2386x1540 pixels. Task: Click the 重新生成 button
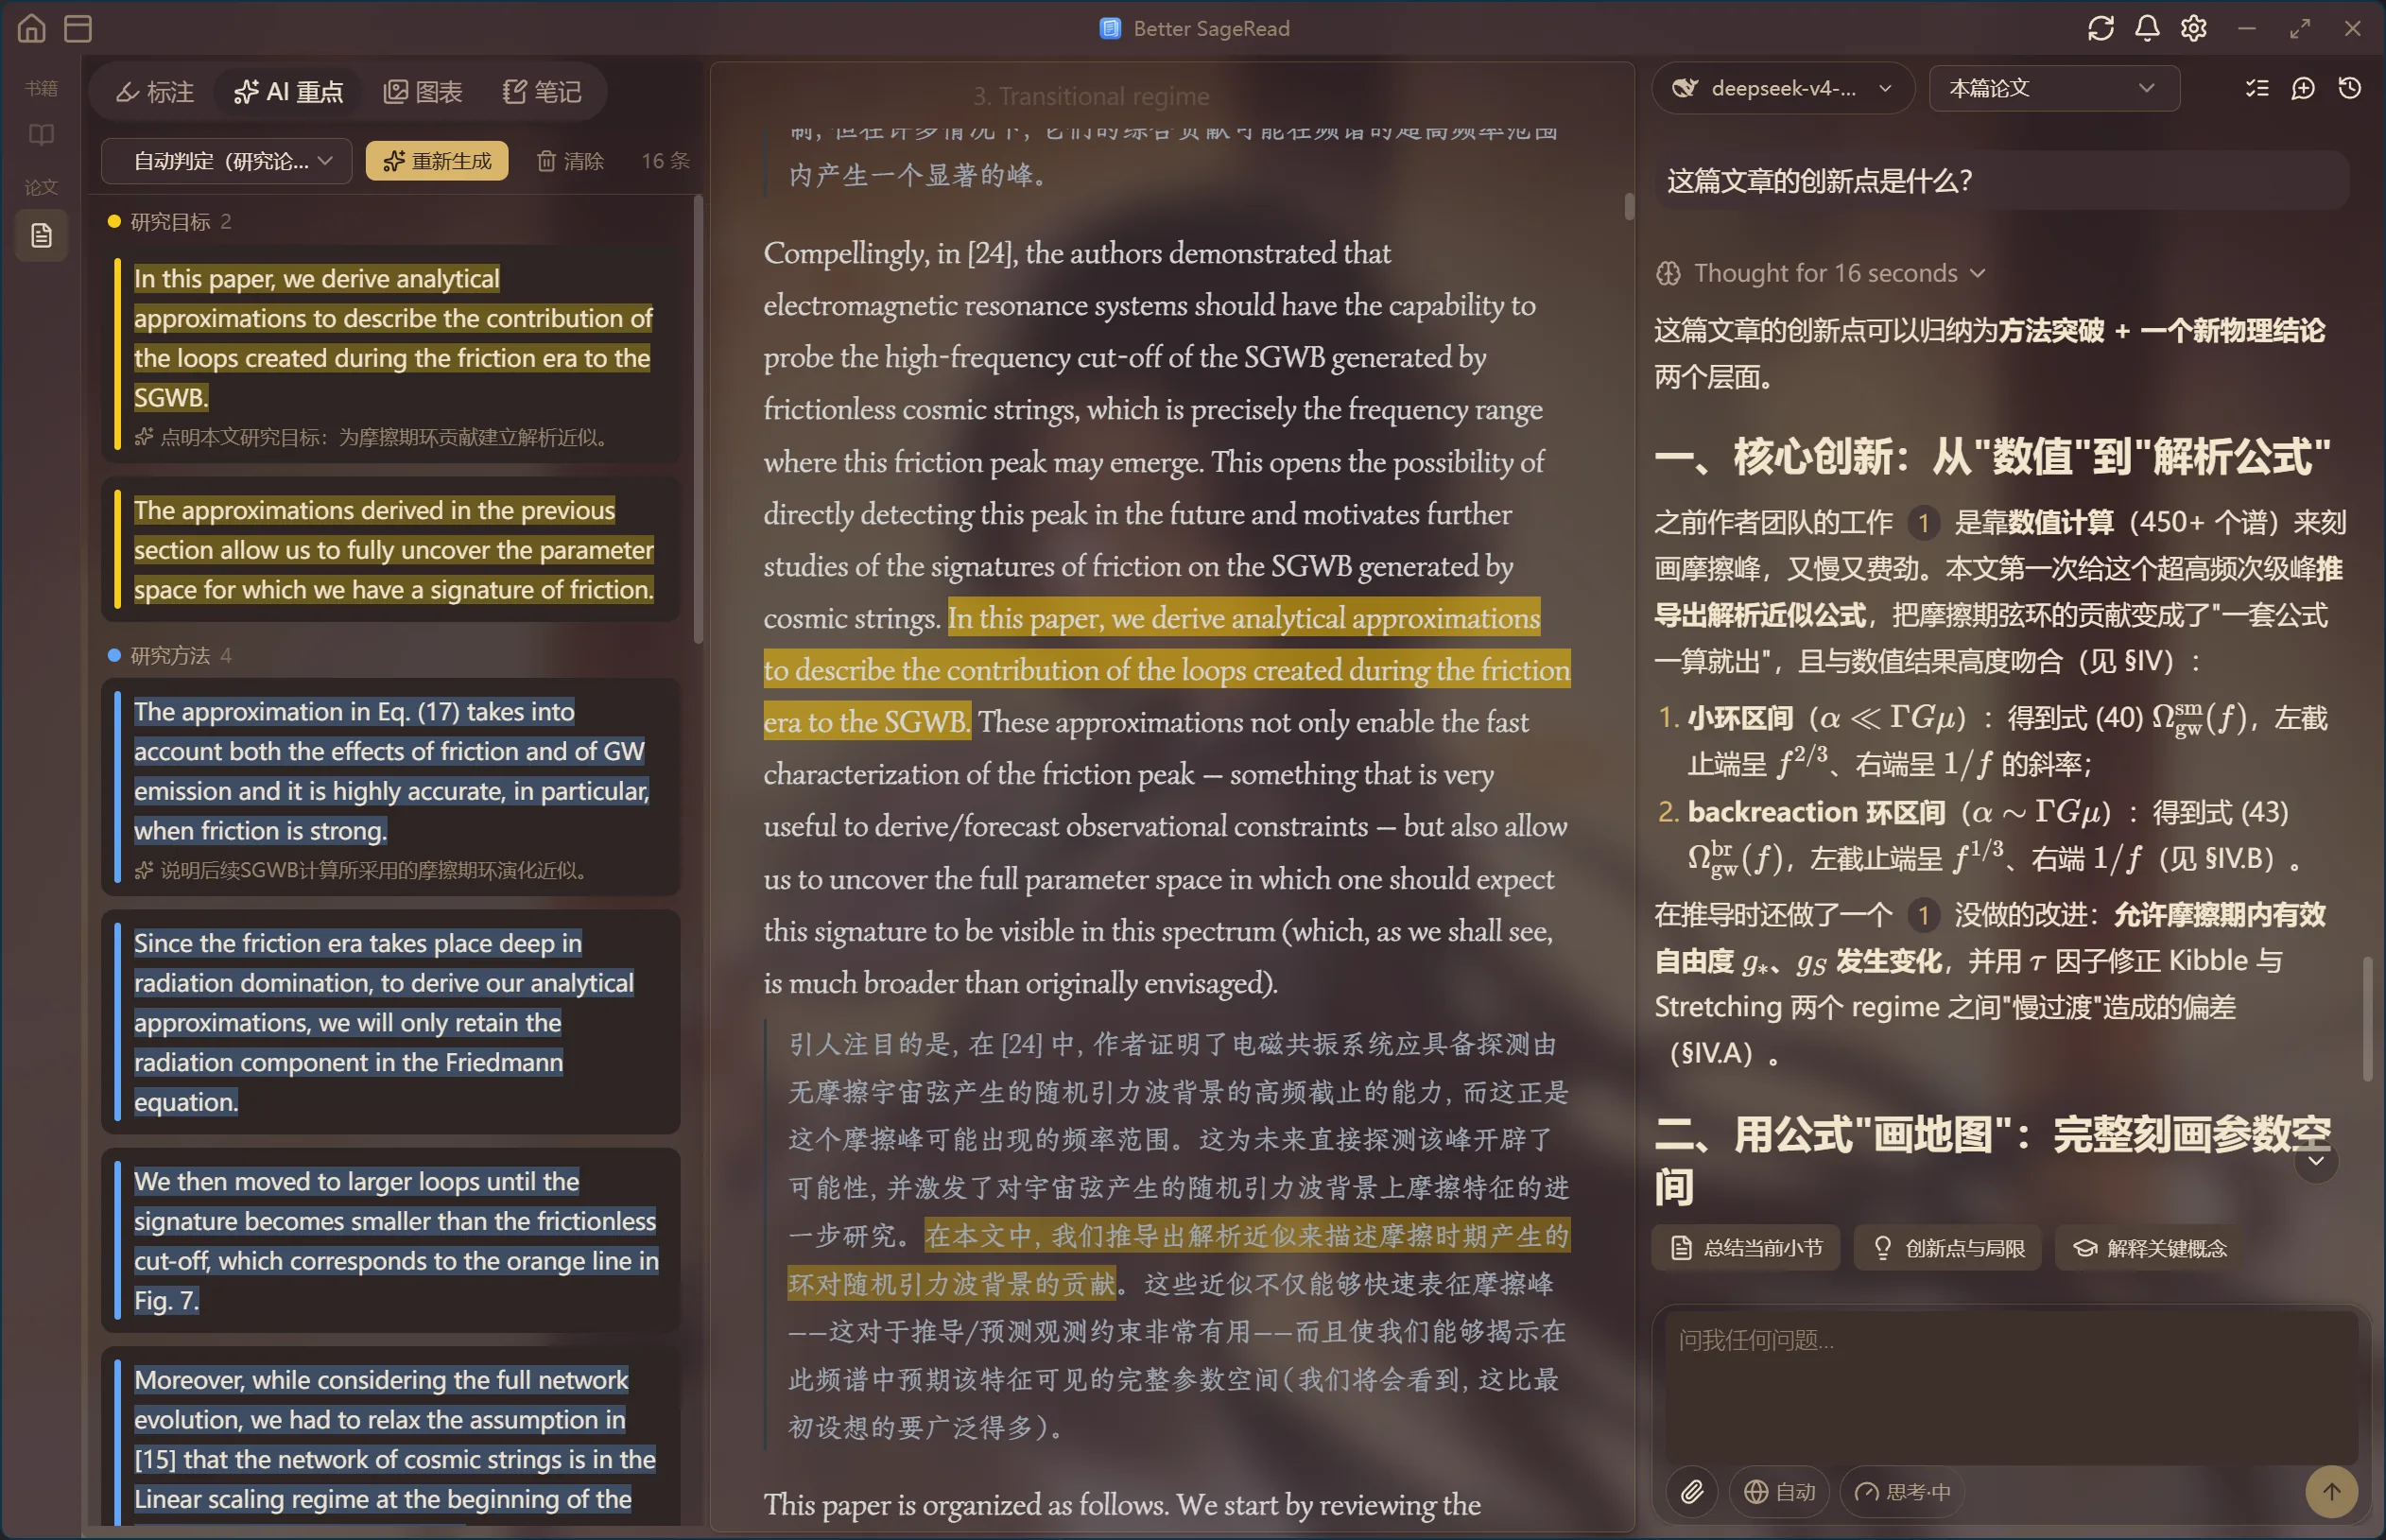coord(437,161)
